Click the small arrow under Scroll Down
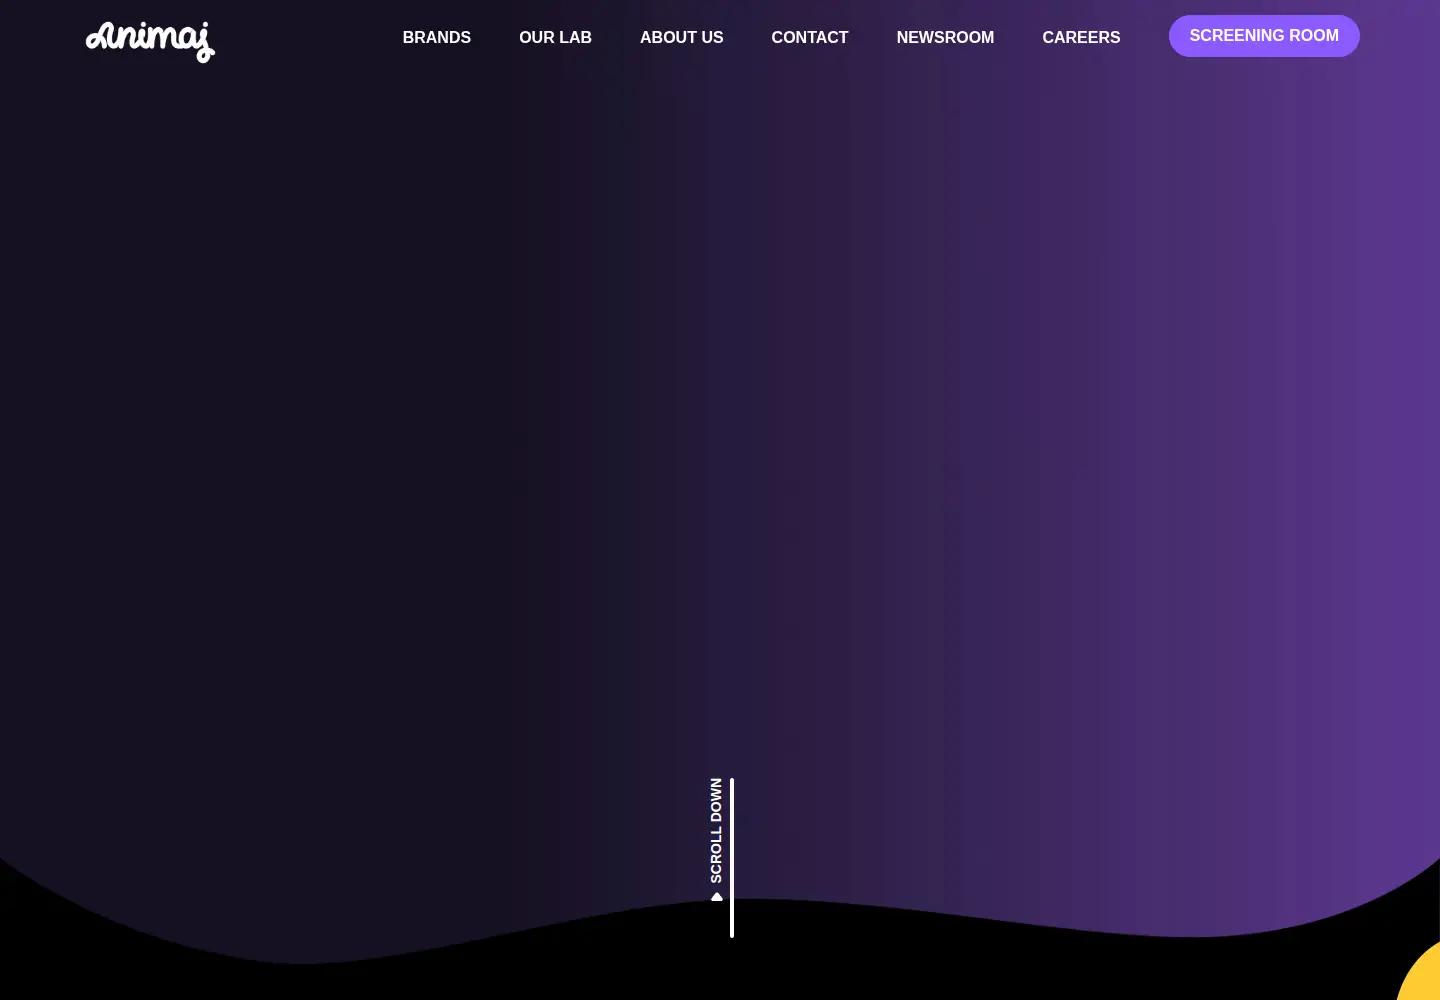Screen dimensions: 1440x1000 coord(716,897)
